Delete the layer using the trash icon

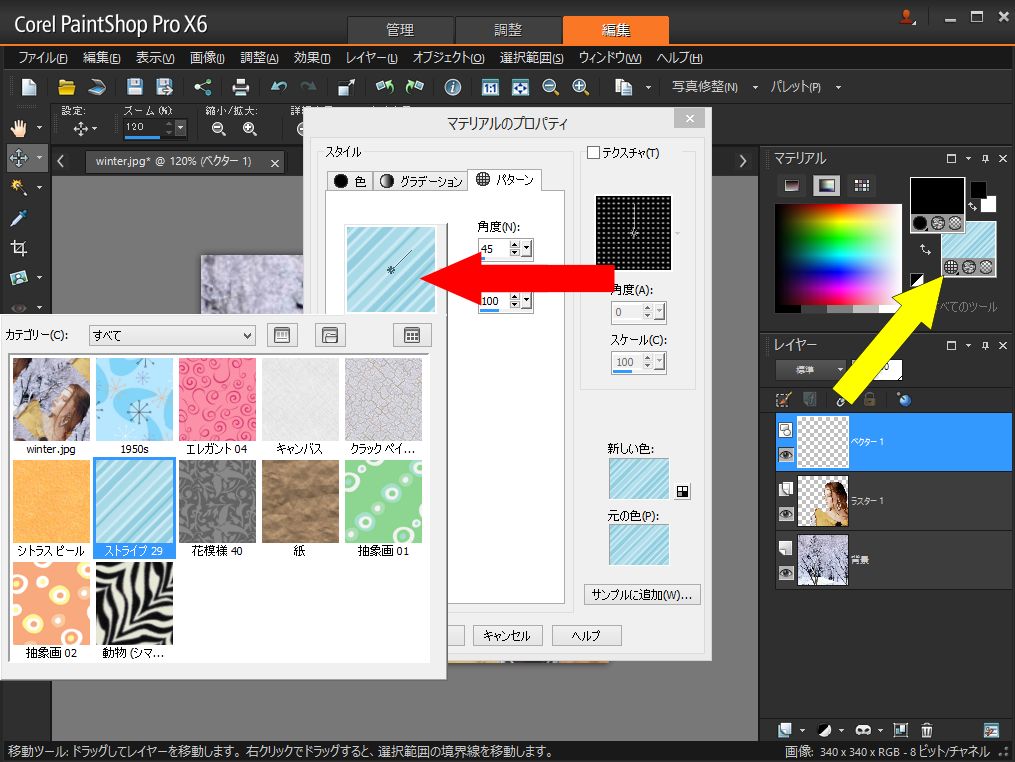tap(927, 730)
